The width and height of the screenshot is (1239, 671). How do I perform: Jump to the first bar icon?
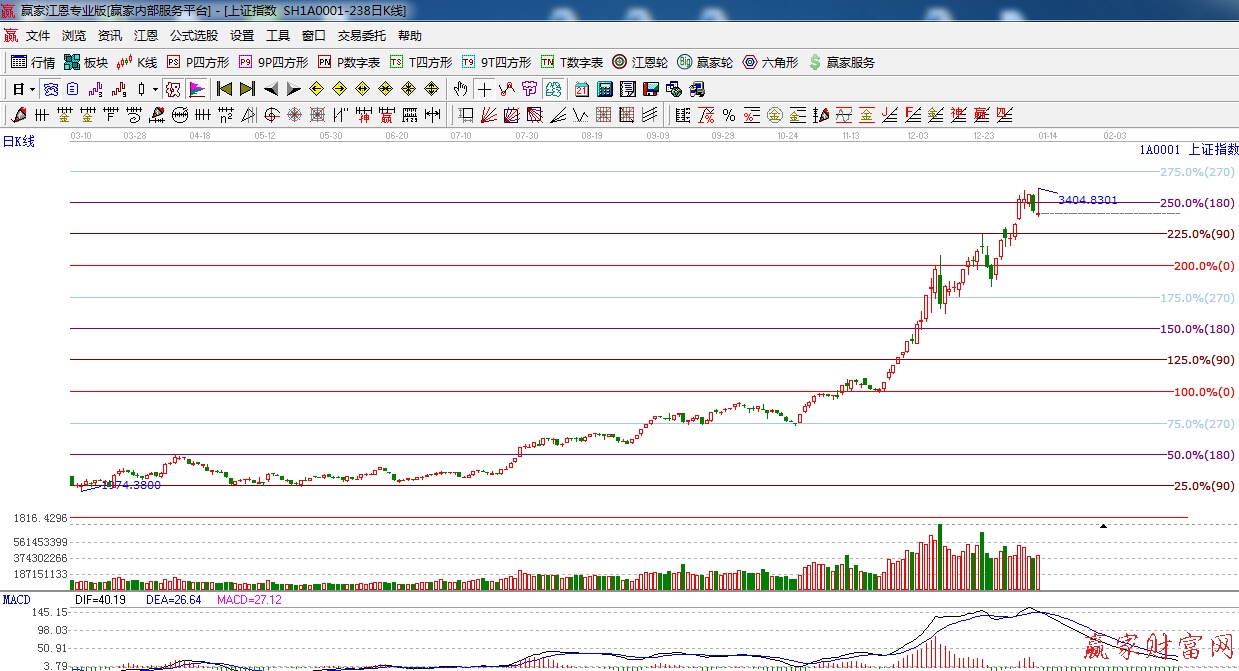pyautogui.click(x=224, y=89)
